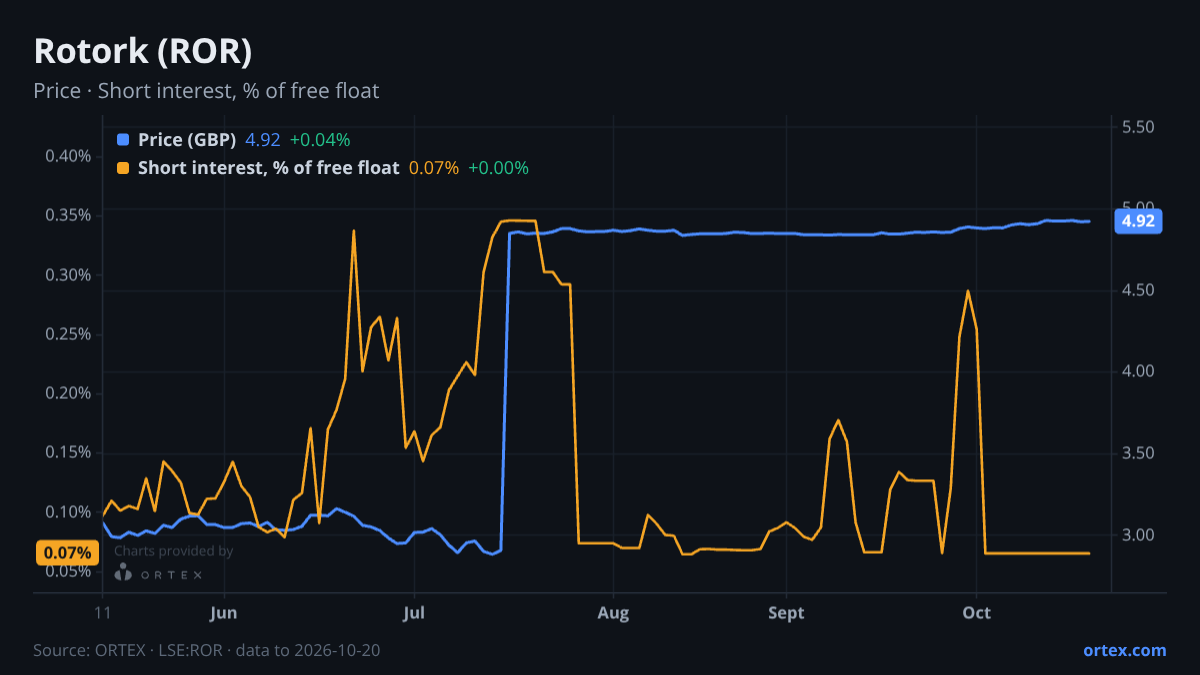This screenshot has width=1200, height=675.
Task: Click the 5.50 right axis label
Action: tap(1138, 127)
